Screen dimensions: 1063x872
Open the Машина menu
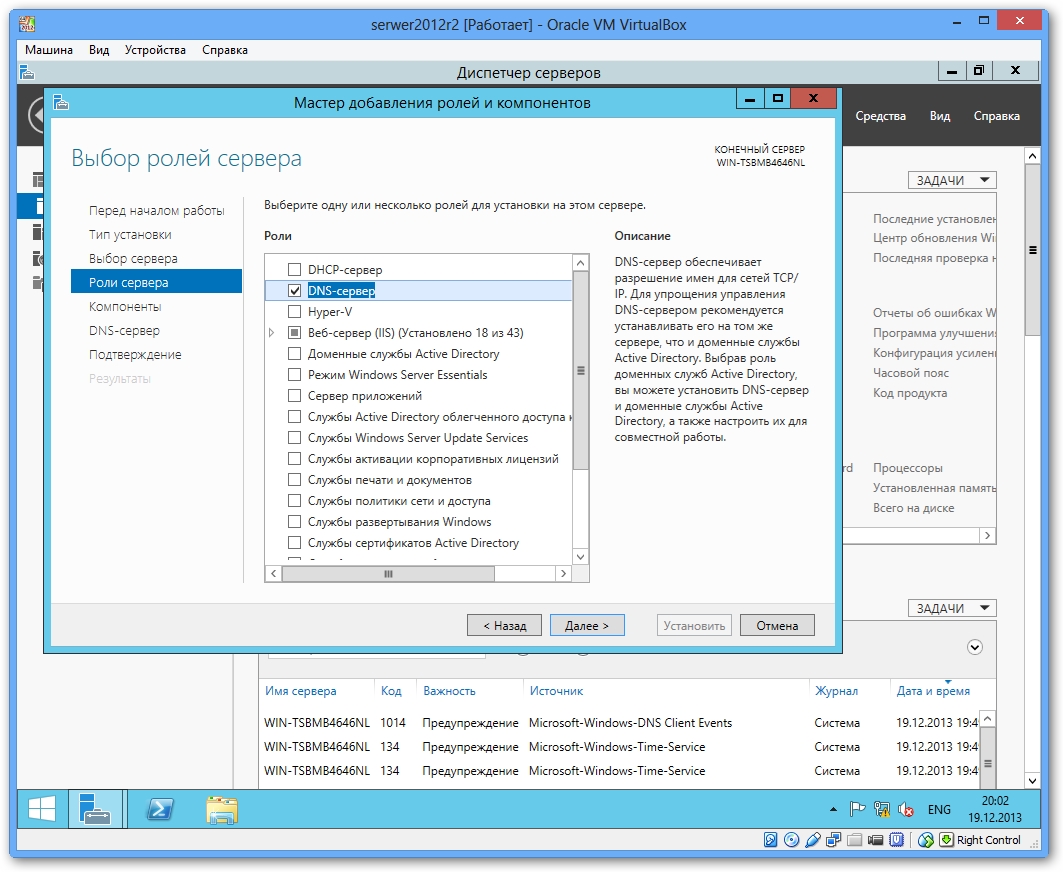click(49, 49)
